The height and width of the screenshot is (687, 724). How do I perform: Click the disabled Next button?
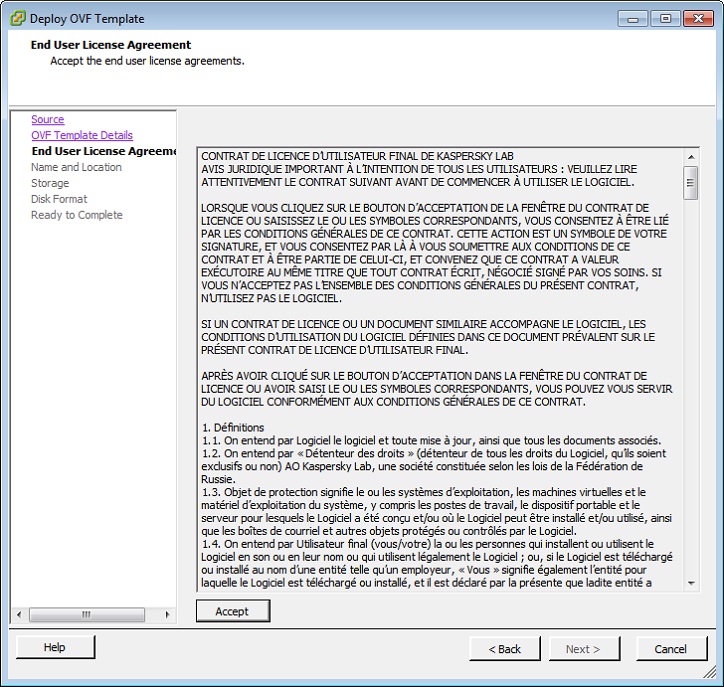tap(584, 649)
